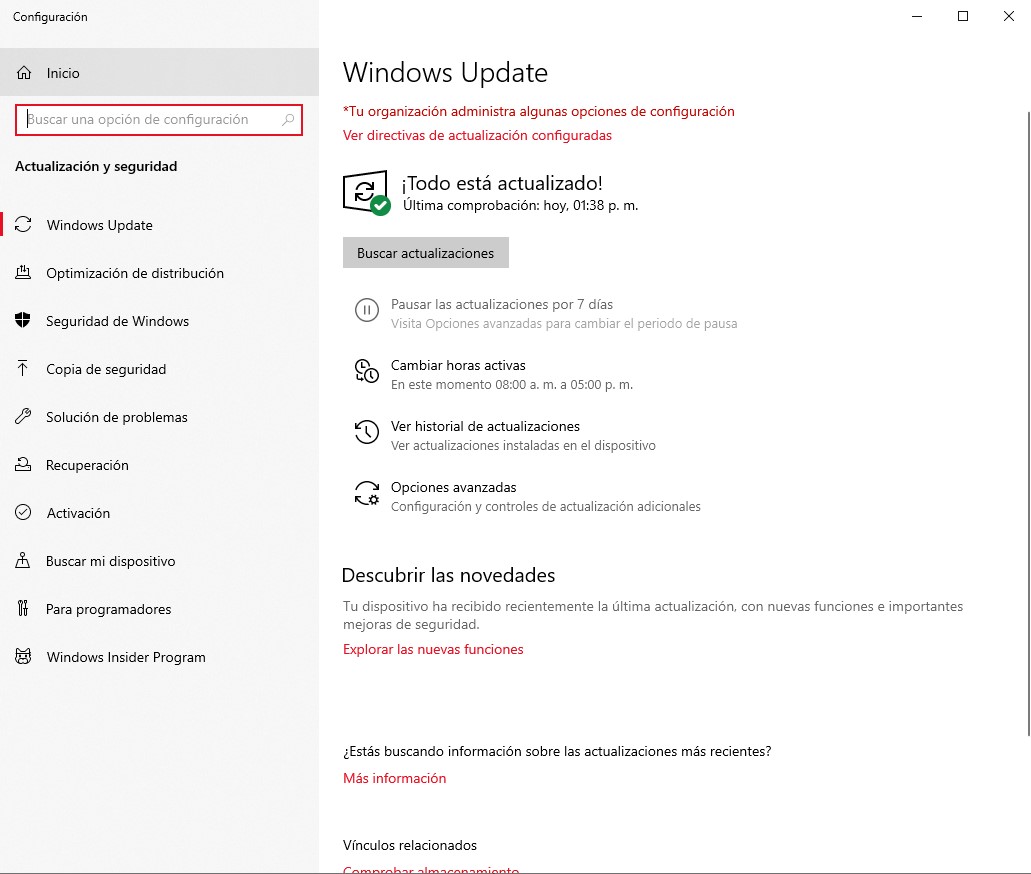Return to Inicio settings home
This screenshot has height=874, width=1031.
159,72
